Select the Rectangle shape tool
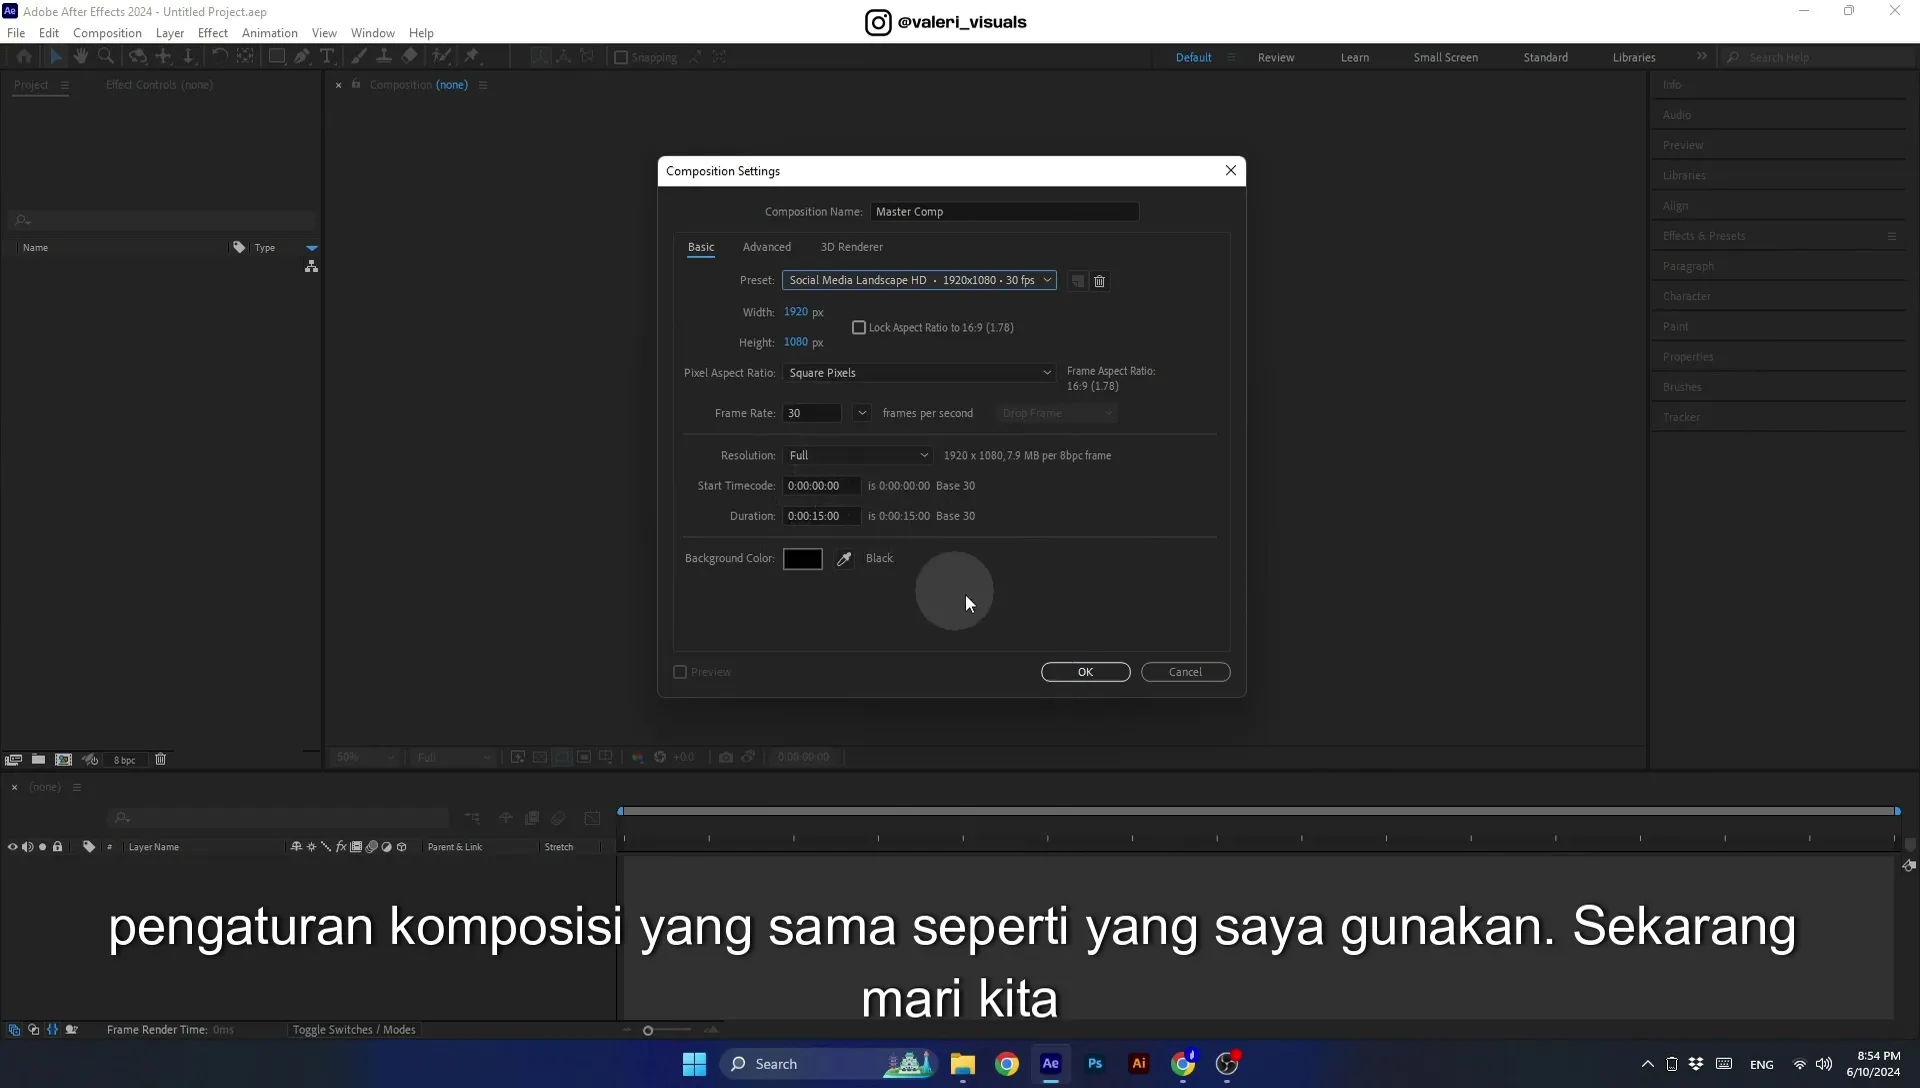 tap(276, 57)
